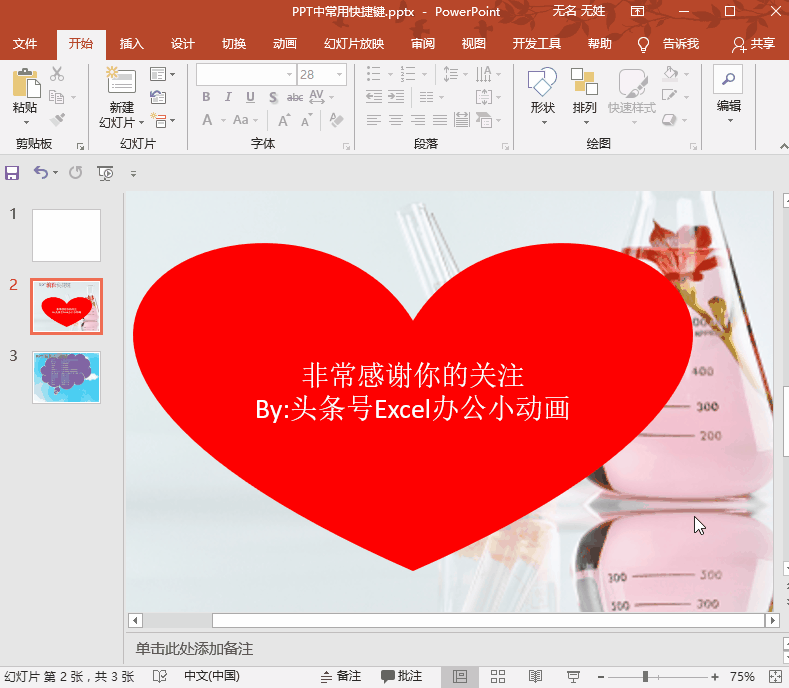
Task: Toggle Align Left for paragraph
Action: [x=373, y=120]
